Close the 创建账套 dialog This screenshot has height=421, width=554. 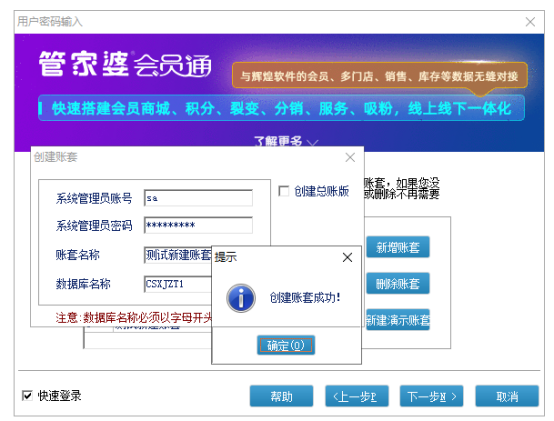pyautogui.click(x=350, y=157)
